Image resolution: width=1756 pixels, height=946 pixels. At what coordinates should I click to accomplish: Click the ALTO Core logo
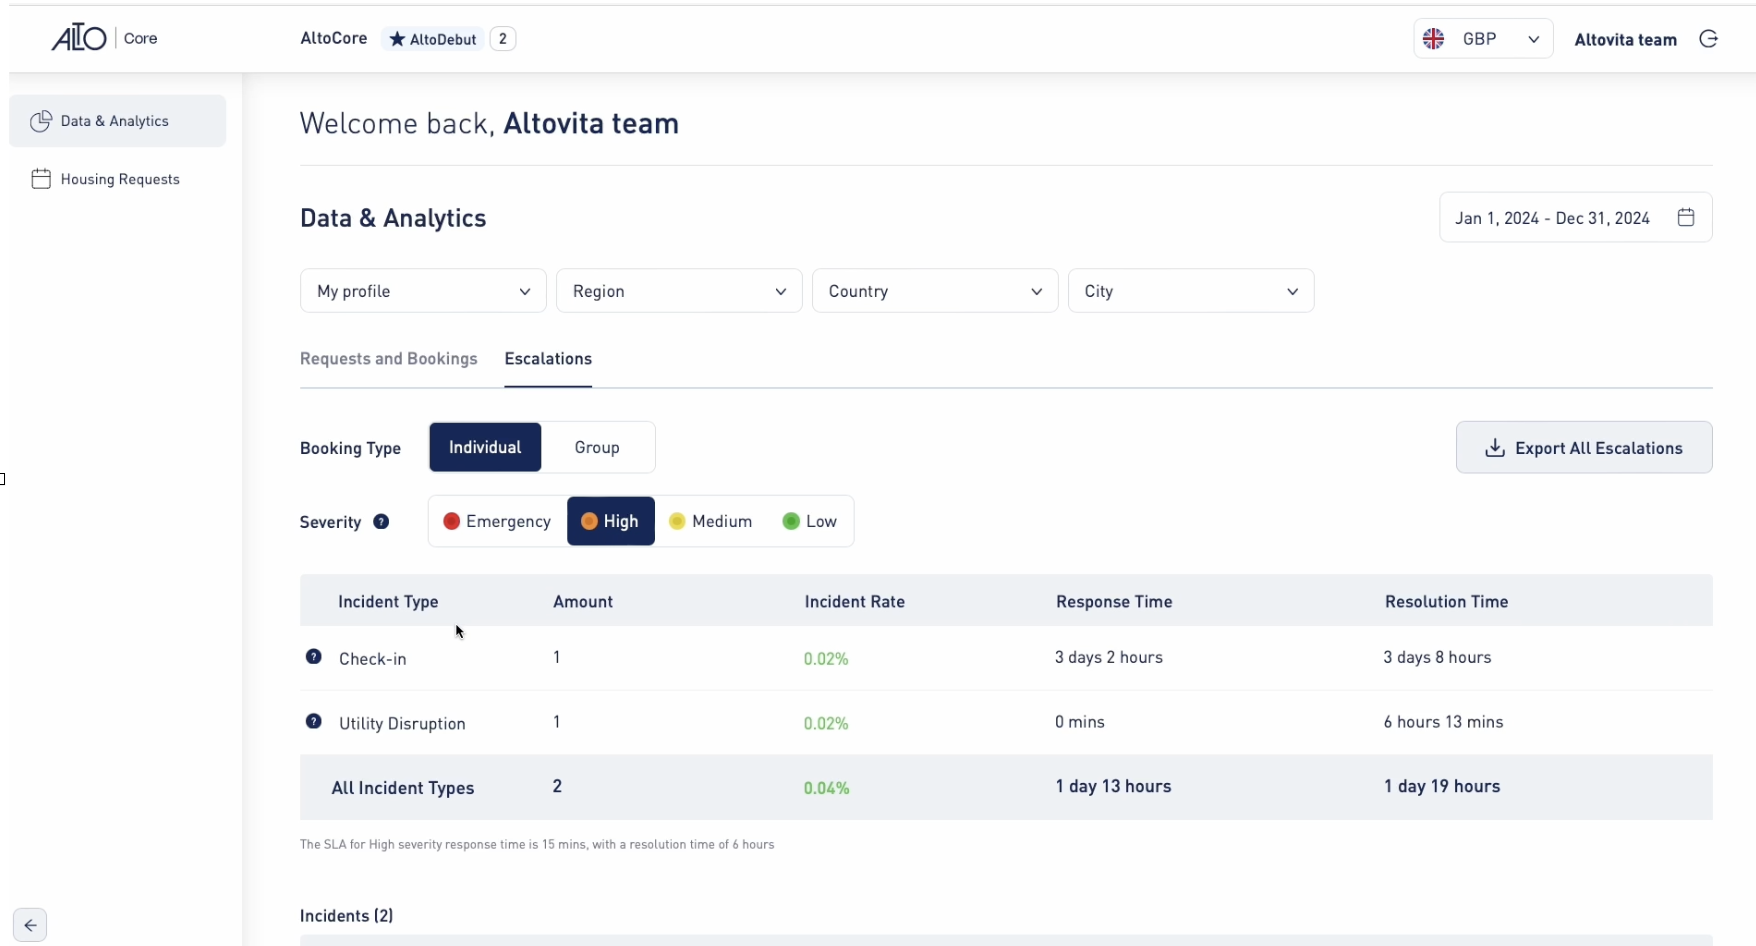click(x=105, y=39)
